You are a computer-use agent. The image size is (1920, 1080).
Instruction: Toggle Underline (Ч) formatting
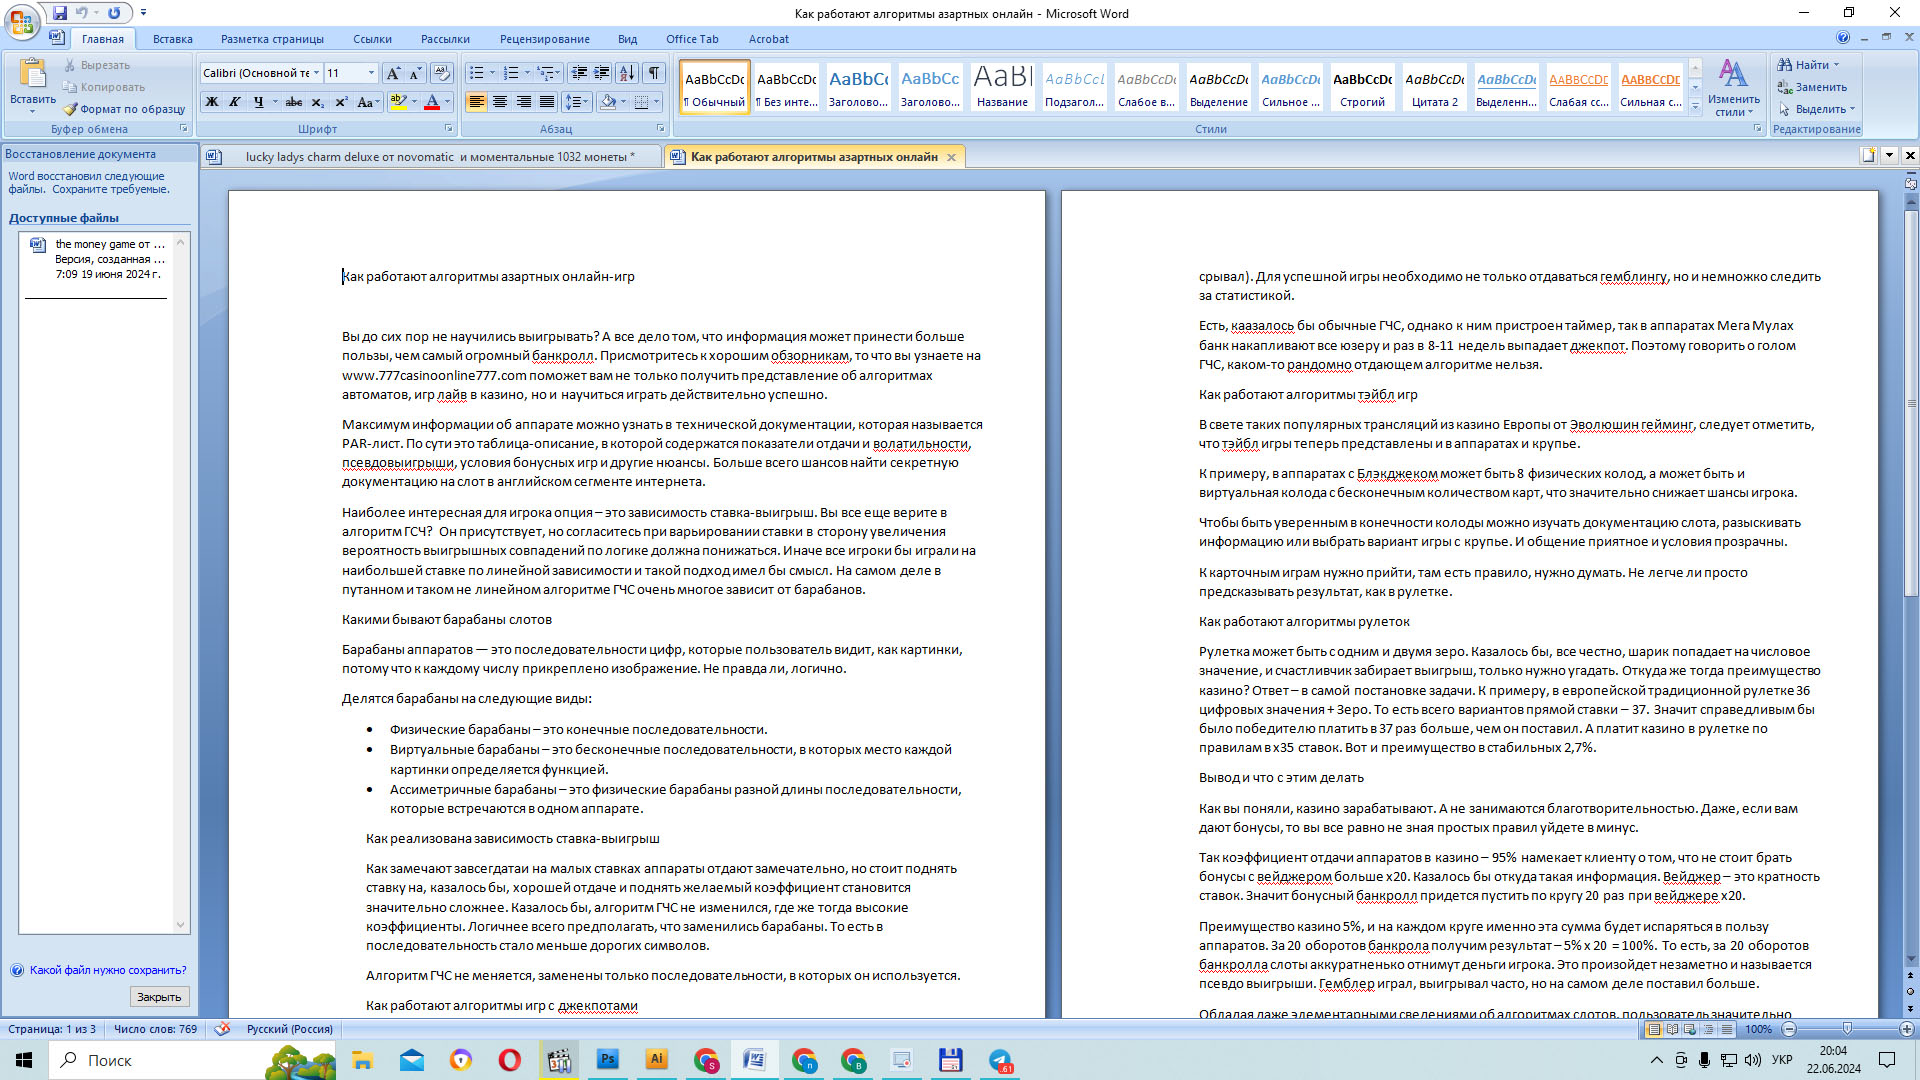[258, 102]
